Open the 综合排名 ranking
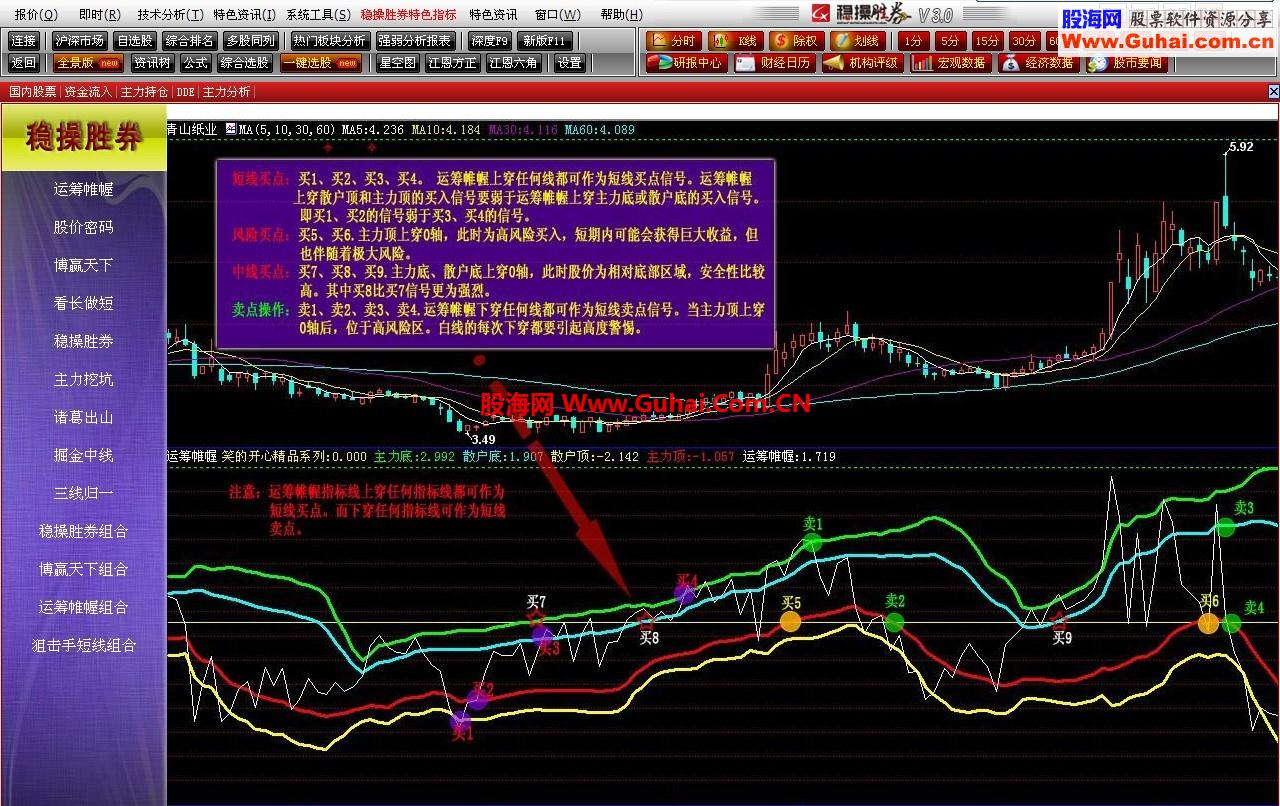This screenshot has height=806, width=1280. (x=190, y=41)
